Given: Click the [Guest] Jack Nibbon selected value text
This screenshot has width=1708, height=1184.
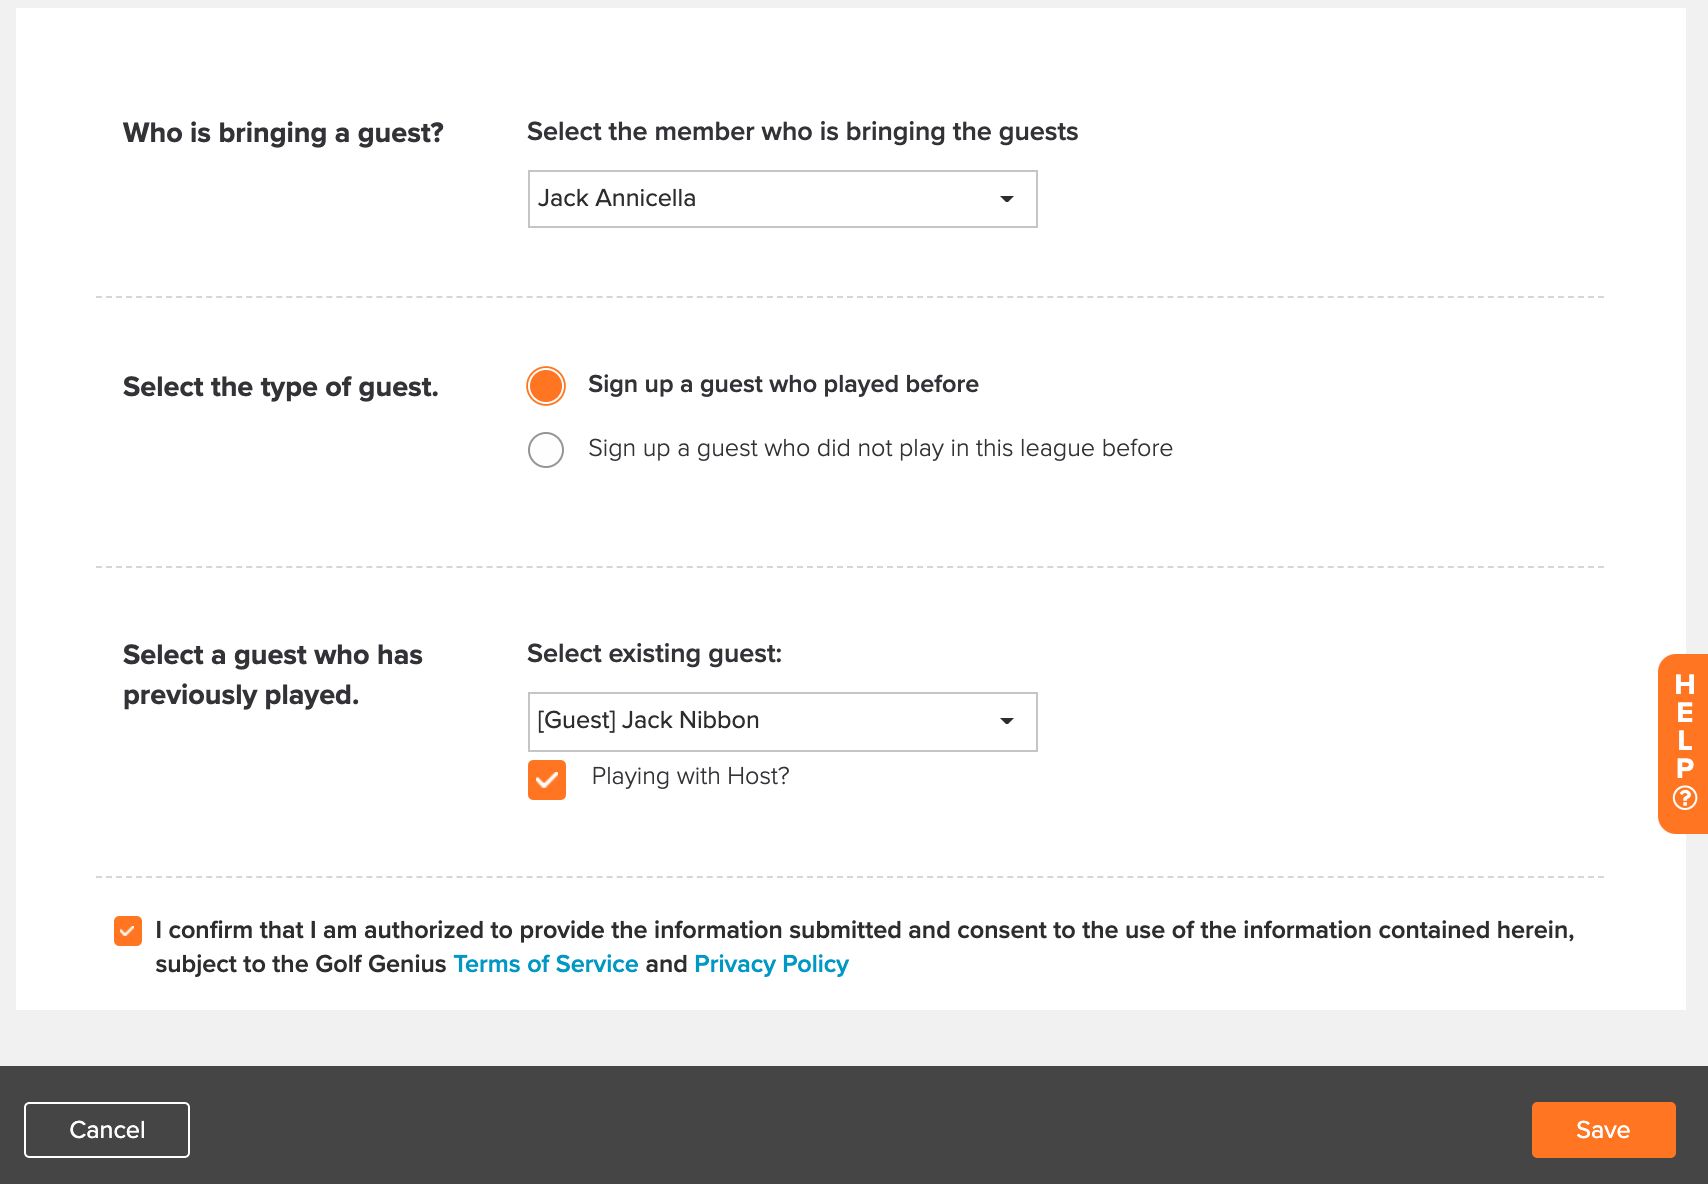Looking at the screenshot, I should click(648, 720).
